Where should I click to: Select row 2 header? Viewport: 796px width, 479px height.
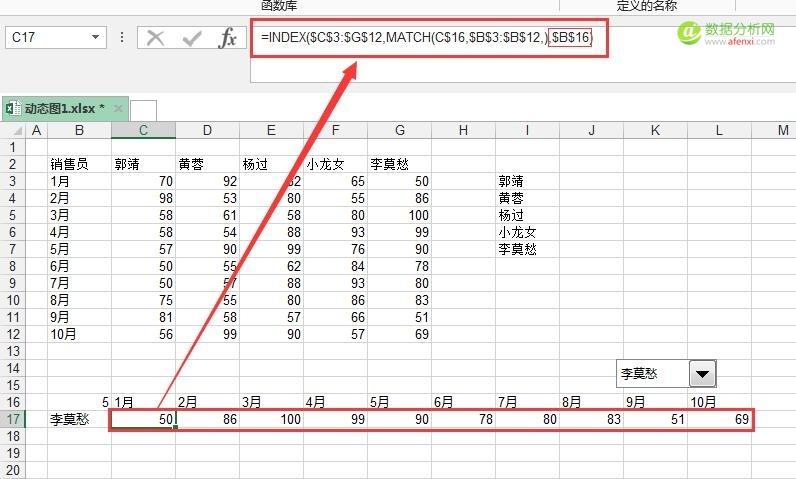[x=13, y=164]
